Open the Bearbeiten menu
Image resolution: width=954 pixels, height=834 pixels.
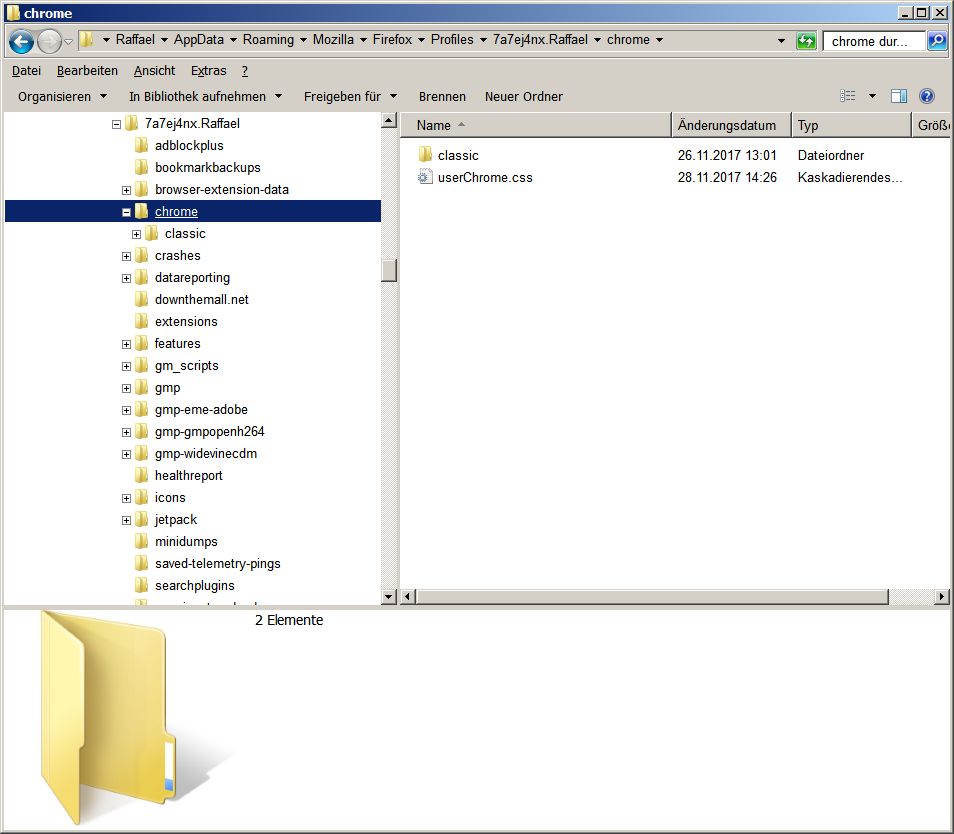pyautogui.click(x=87, y=71)
